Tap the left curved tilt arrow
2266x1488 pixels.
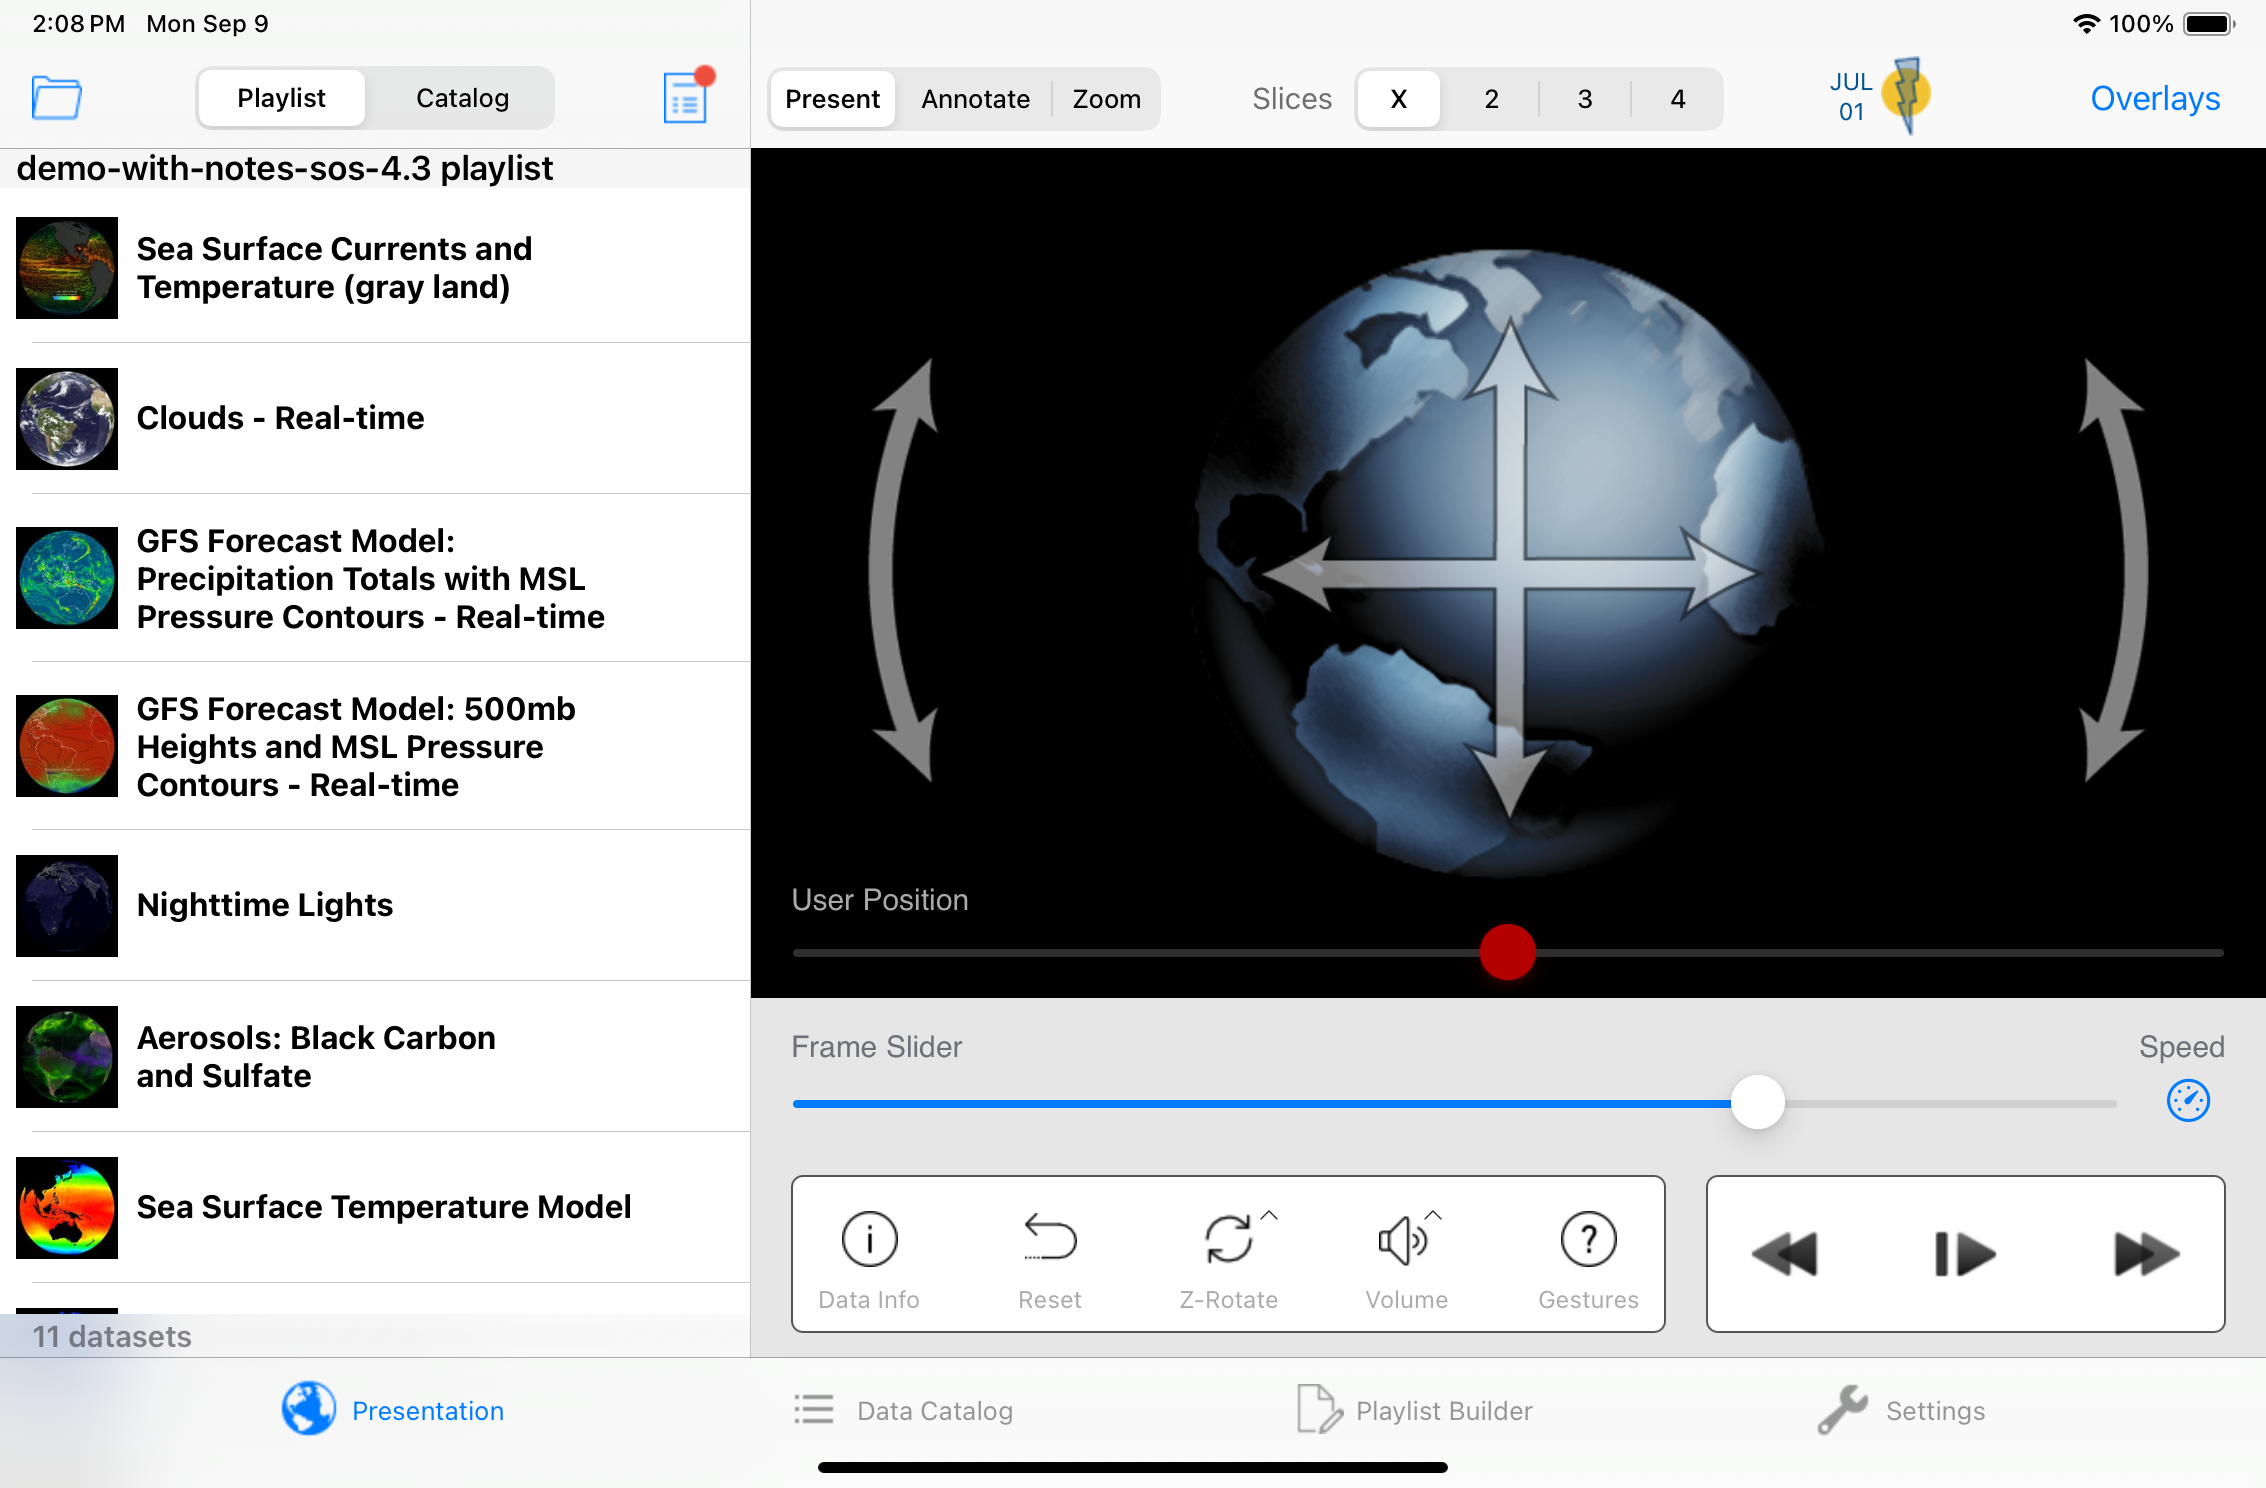click(x=904, y=569)
